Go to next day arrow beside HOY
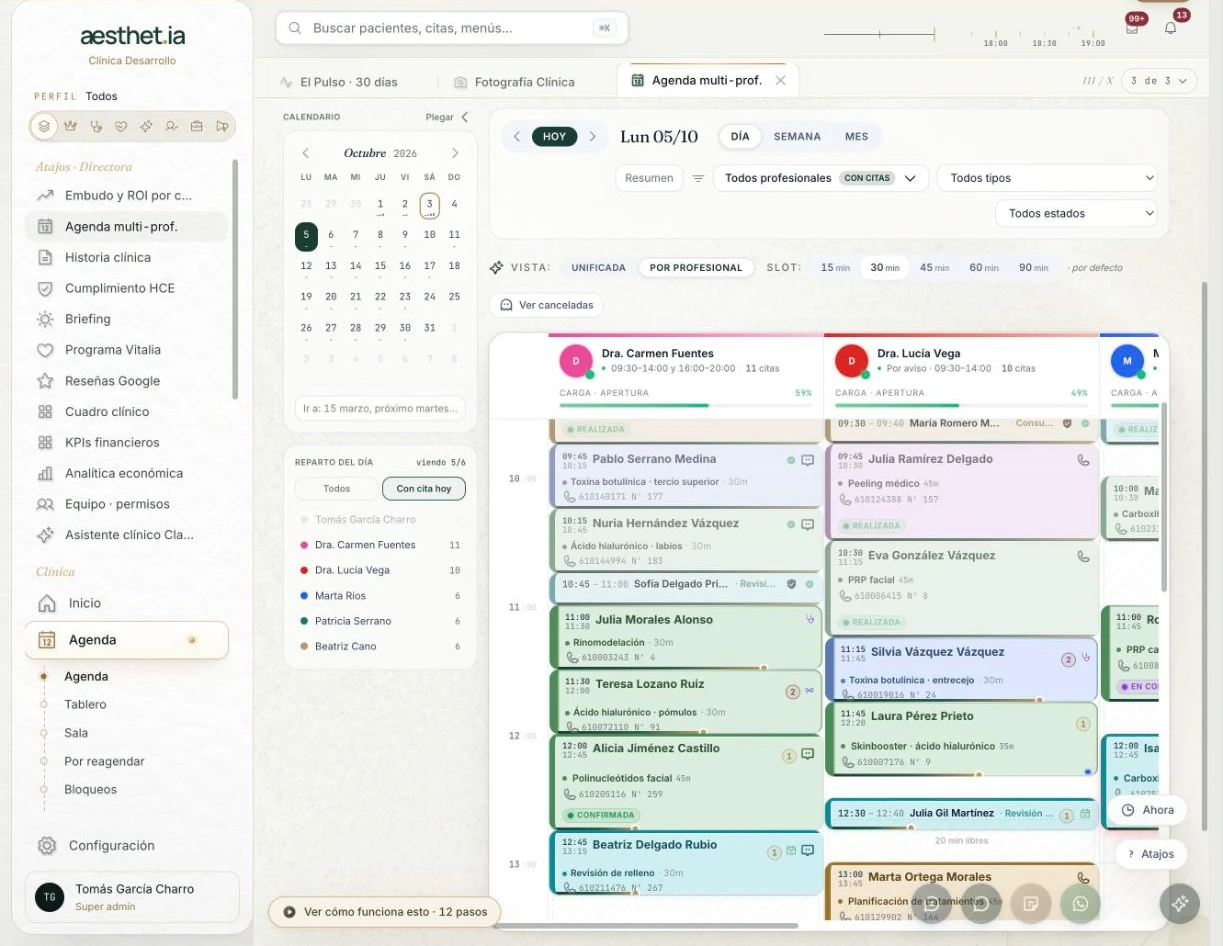This screenshot has height=946, width=1223. 593,137
